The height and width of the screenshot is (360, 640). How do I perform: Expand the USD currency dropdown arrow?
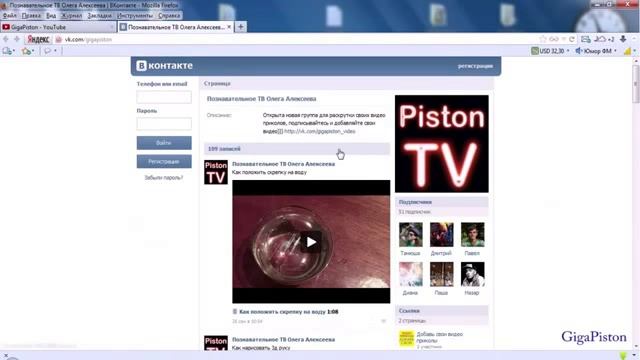(568, 51)
